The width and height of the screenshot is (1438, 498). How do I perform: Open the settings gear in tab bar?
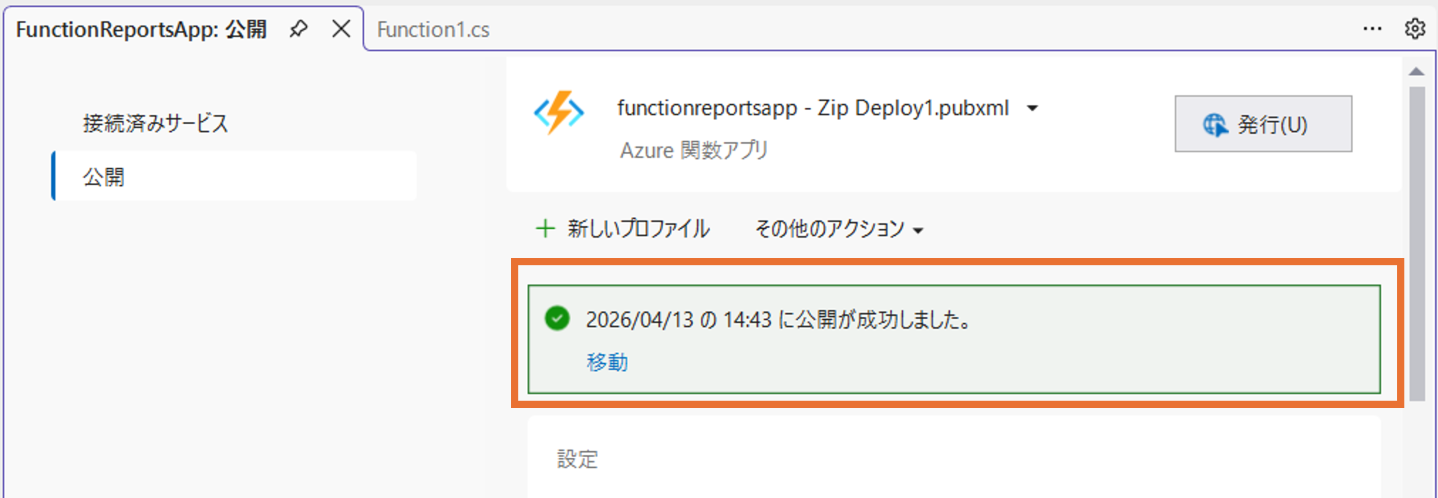(x=1414, y=29)
